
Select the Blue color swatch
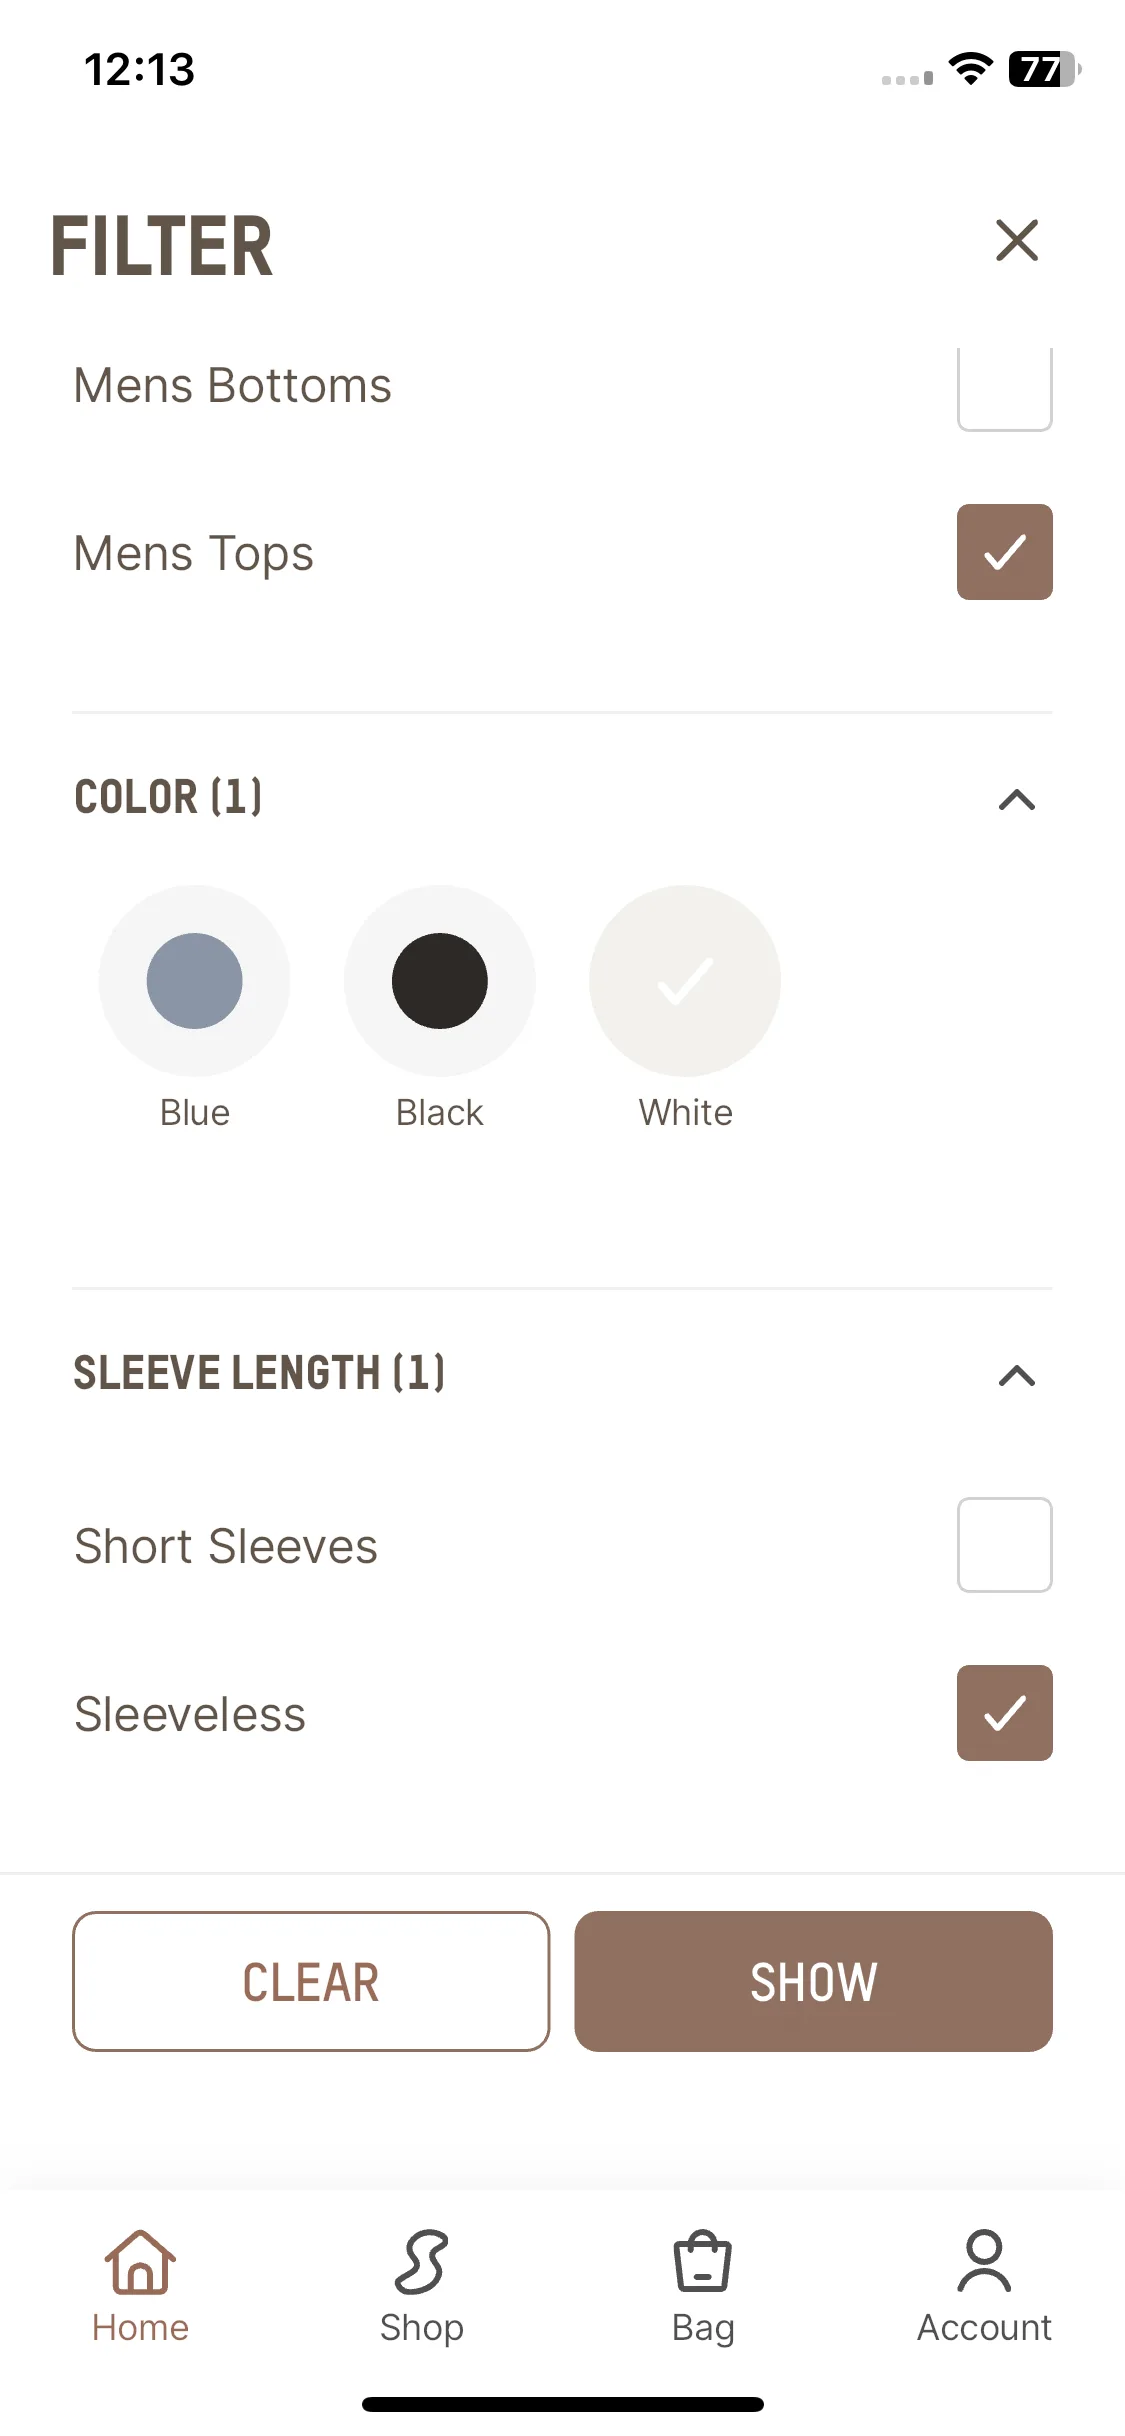click(195, 981)
